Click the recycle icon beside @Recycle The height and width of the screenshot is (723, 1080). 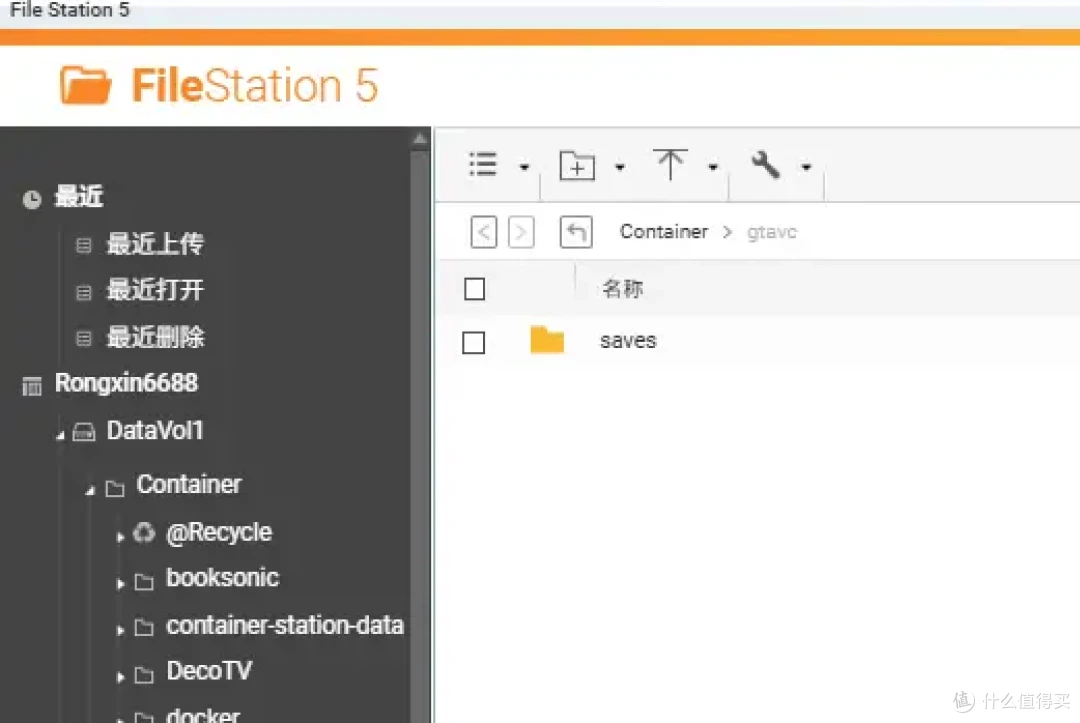coord(143,532)
